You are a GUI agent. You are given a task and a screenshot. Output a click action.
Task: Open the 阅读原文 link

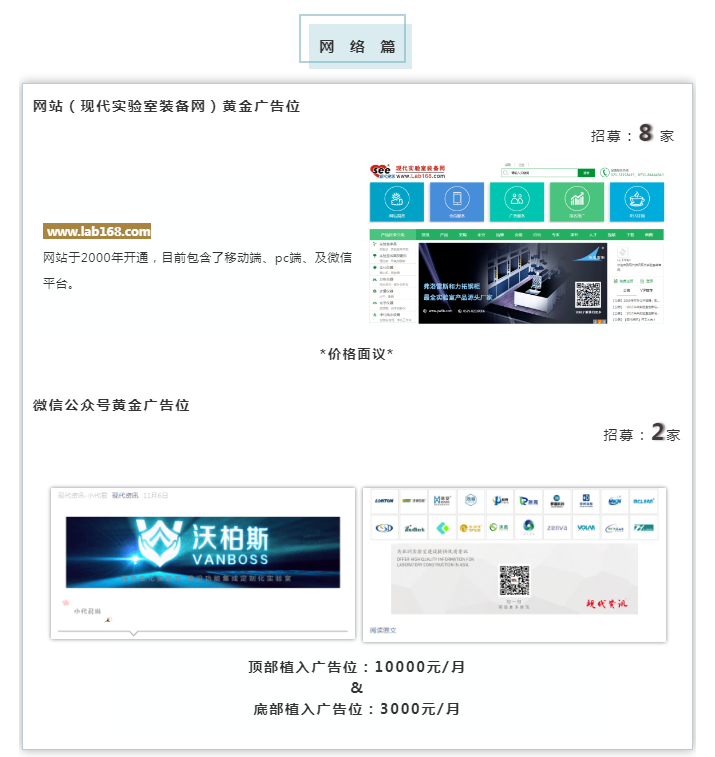click(384, 630)
